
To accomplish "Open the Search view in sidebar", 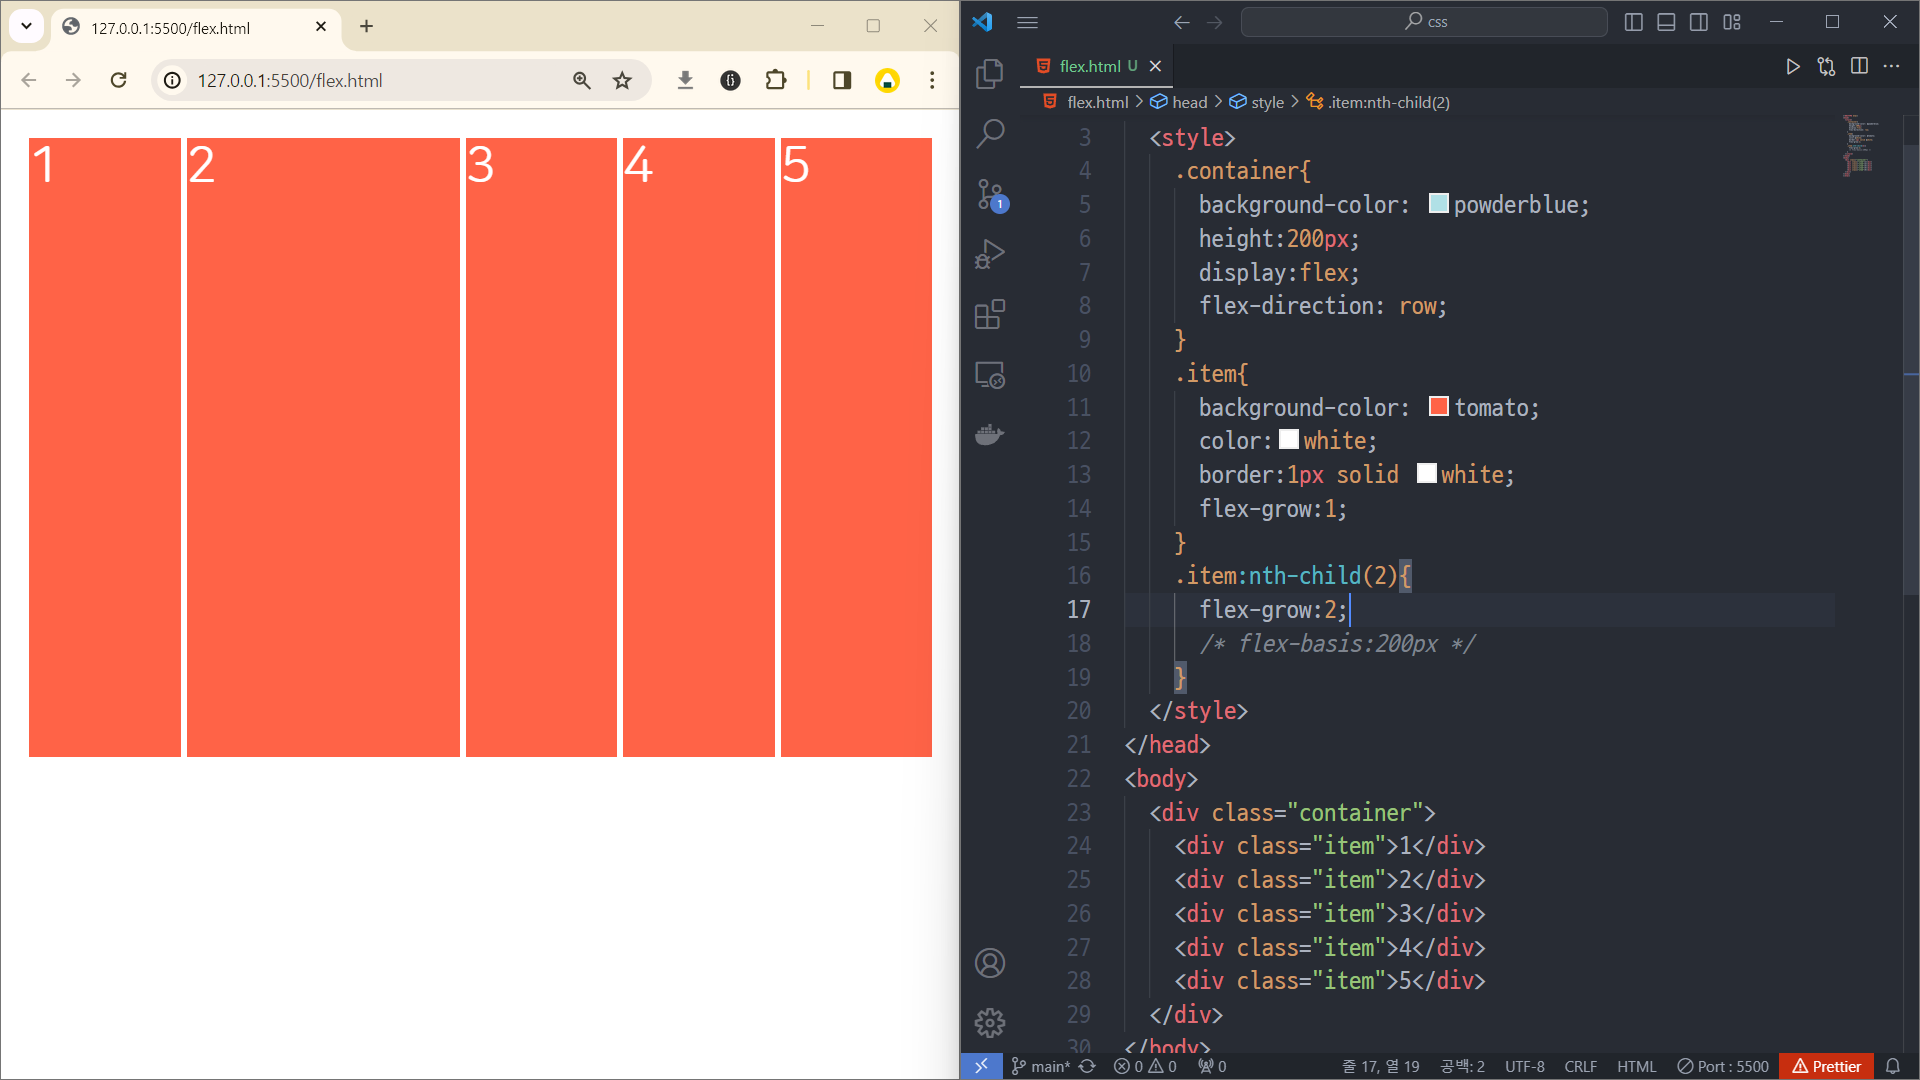I will pos(989,133).
